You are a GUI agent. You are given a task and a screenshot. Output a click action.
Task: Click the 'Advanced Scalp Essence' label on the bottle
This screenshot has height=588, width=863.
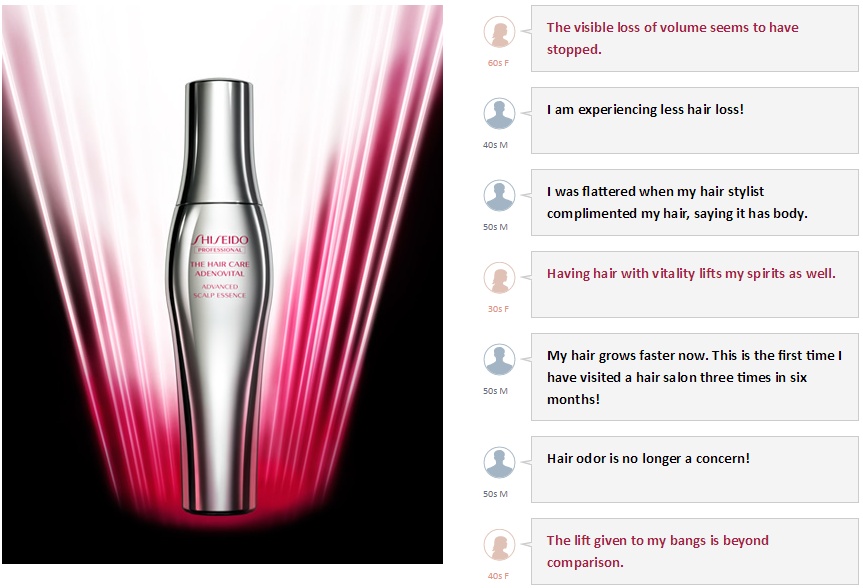(x=220, y=291)
